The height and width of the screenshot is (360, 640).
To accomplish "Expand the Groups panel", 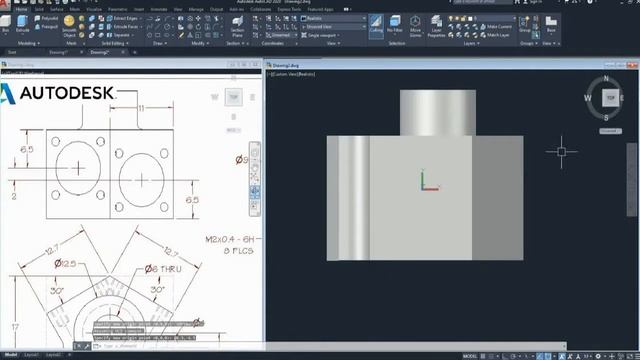I will [x=529, y=43].
